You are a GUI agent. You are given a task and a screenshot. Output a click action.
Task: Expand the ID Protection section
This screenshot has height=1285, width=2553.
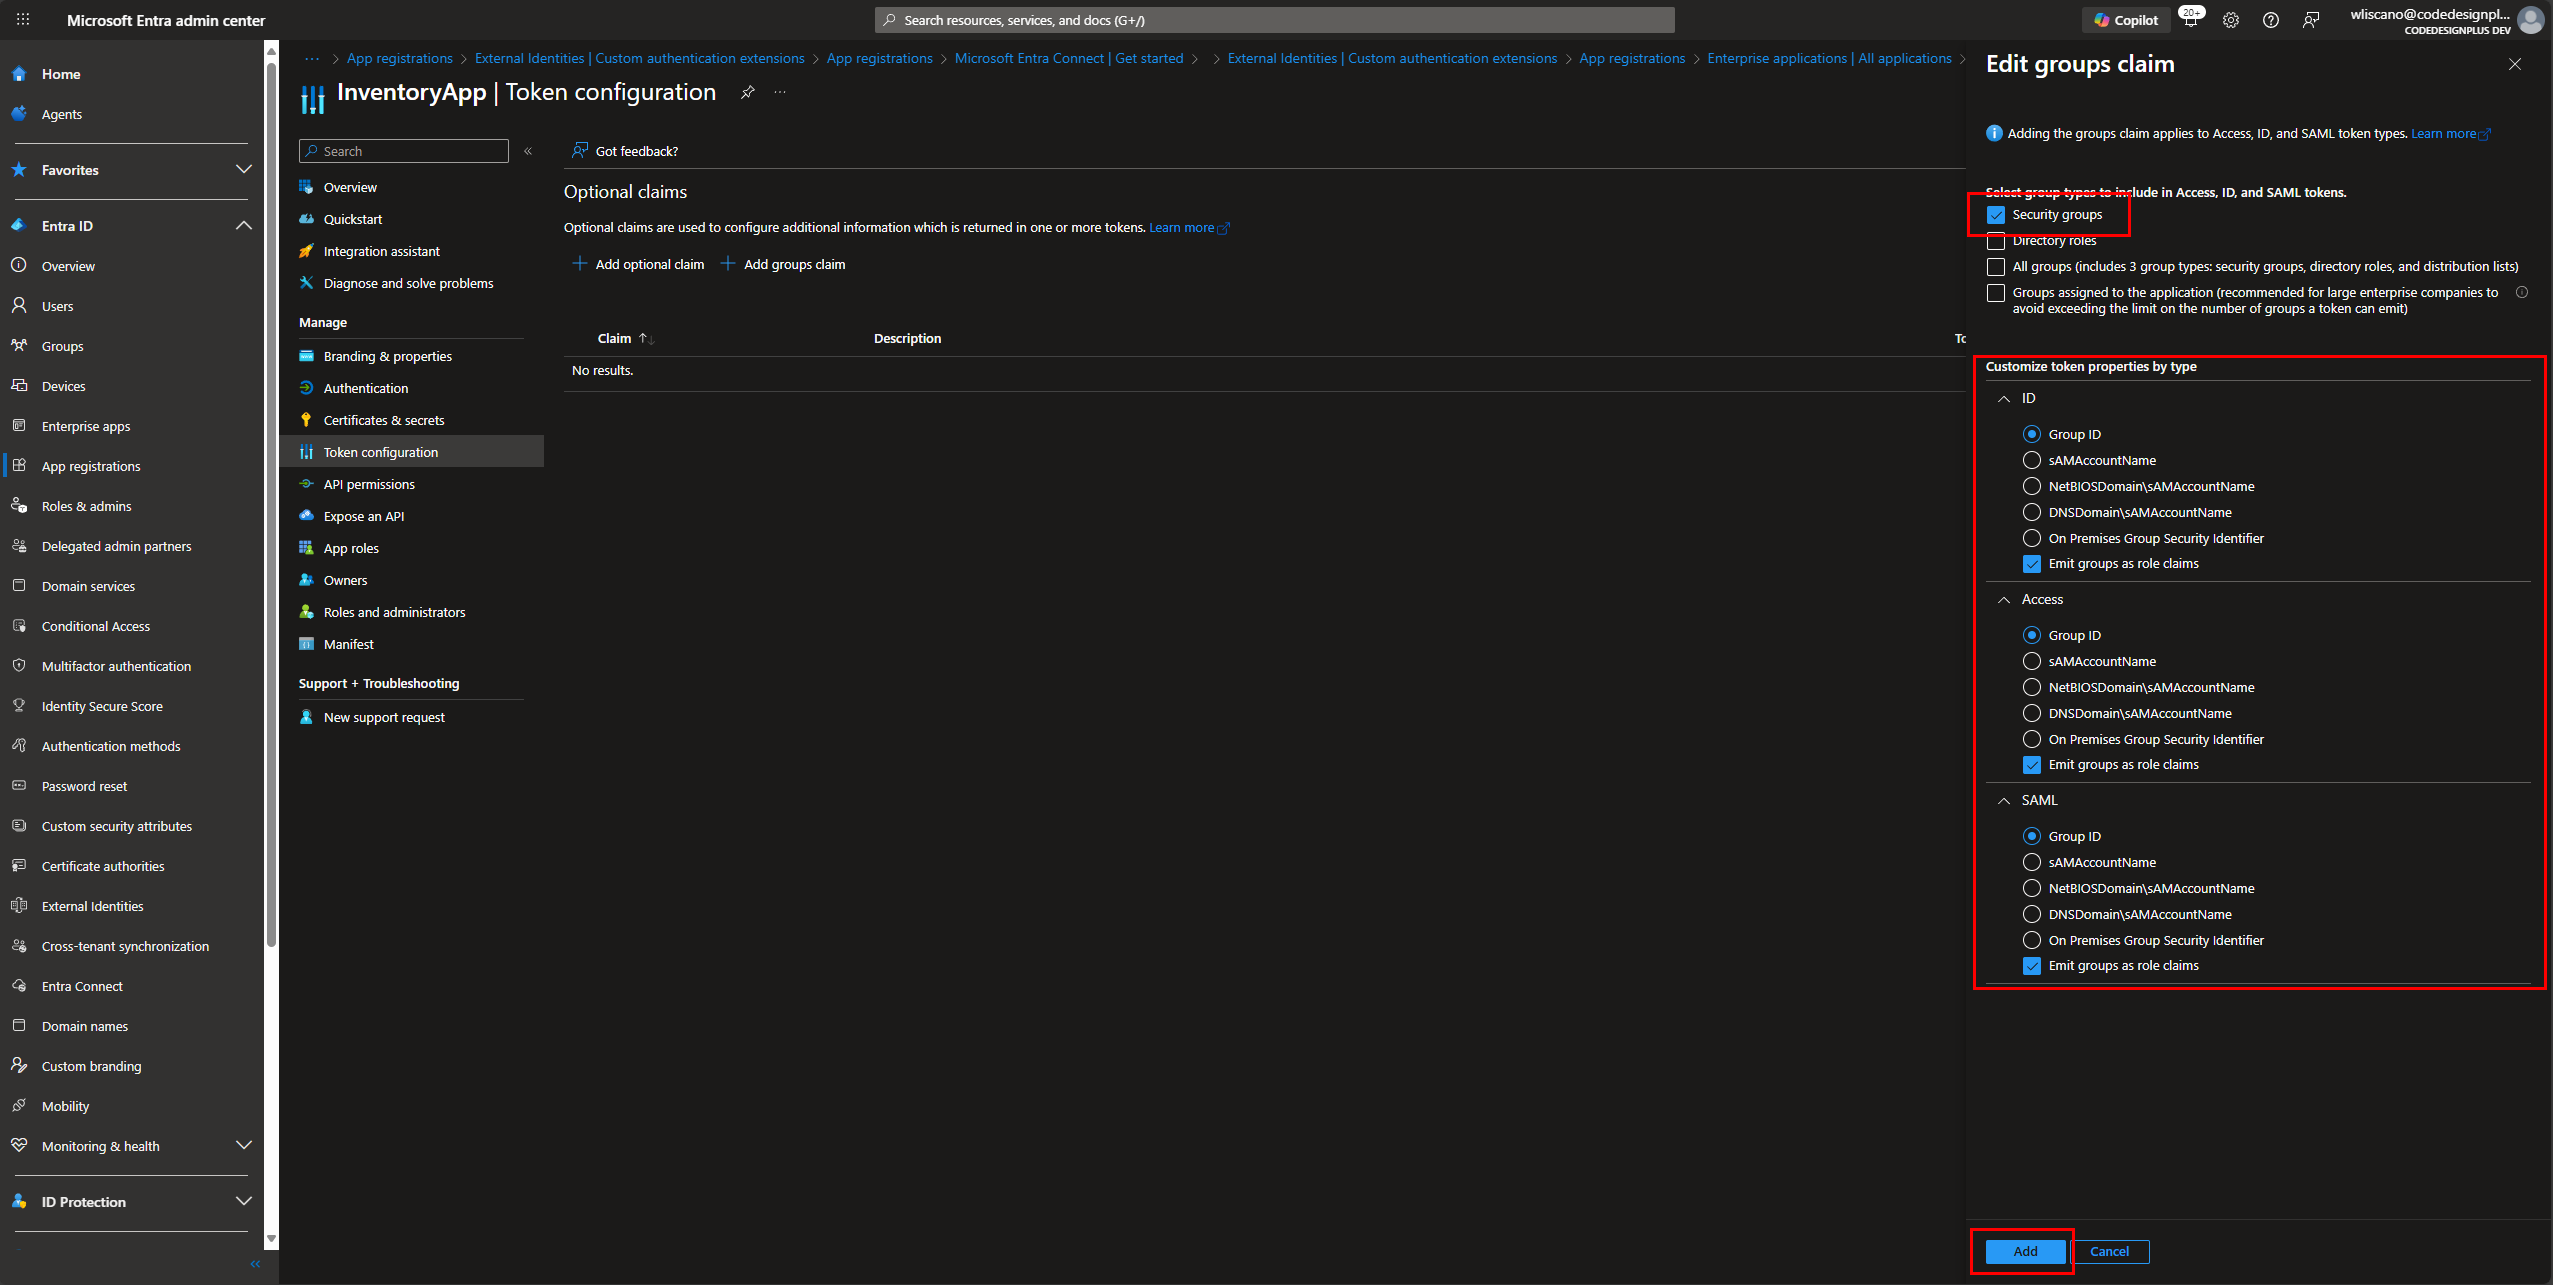243,1202
